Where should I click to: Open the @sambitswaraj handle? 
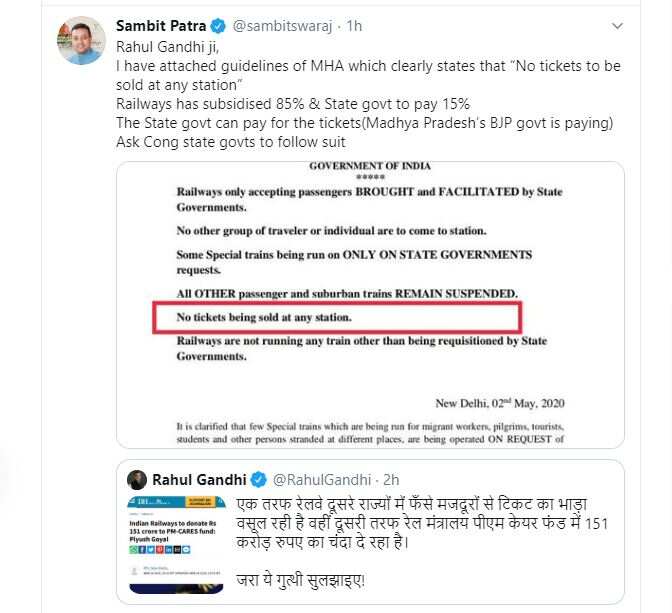[x=282, y=26]
